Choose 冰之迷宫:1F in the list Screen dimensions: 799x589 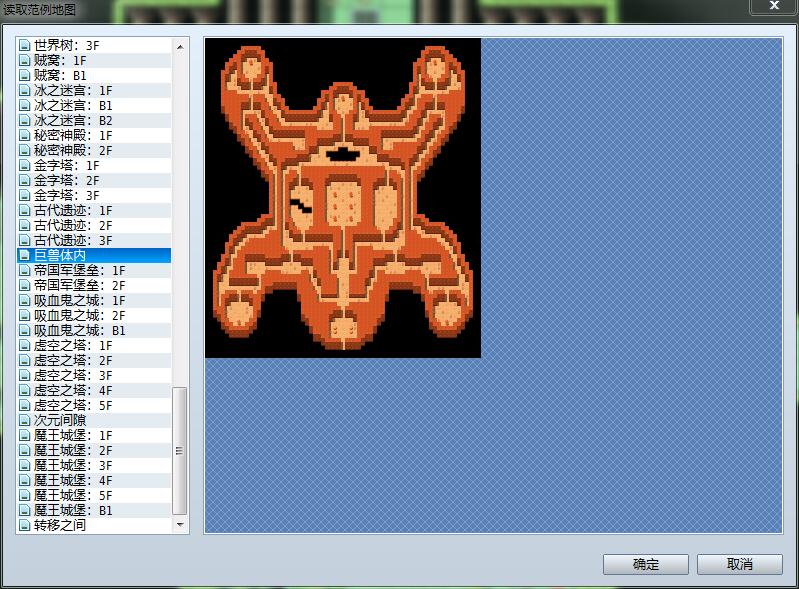[x=94, y=91]
